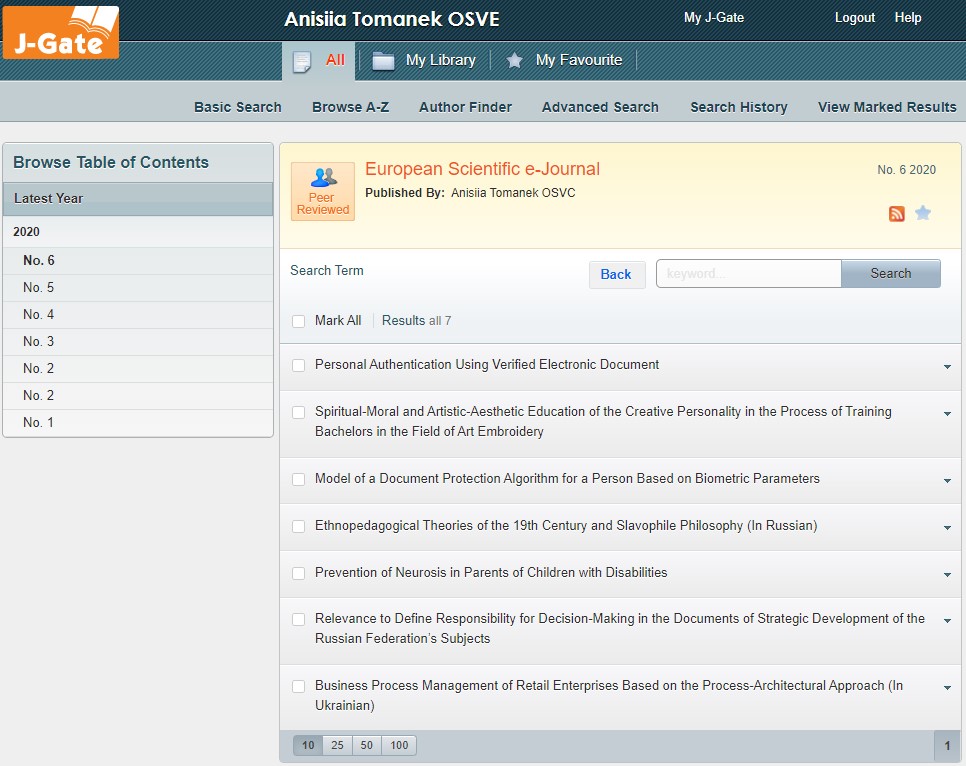The width and height of the screenshot is (966, 766).
Task: Click the folder icon for My Library
Action: (x=383, y=61)
